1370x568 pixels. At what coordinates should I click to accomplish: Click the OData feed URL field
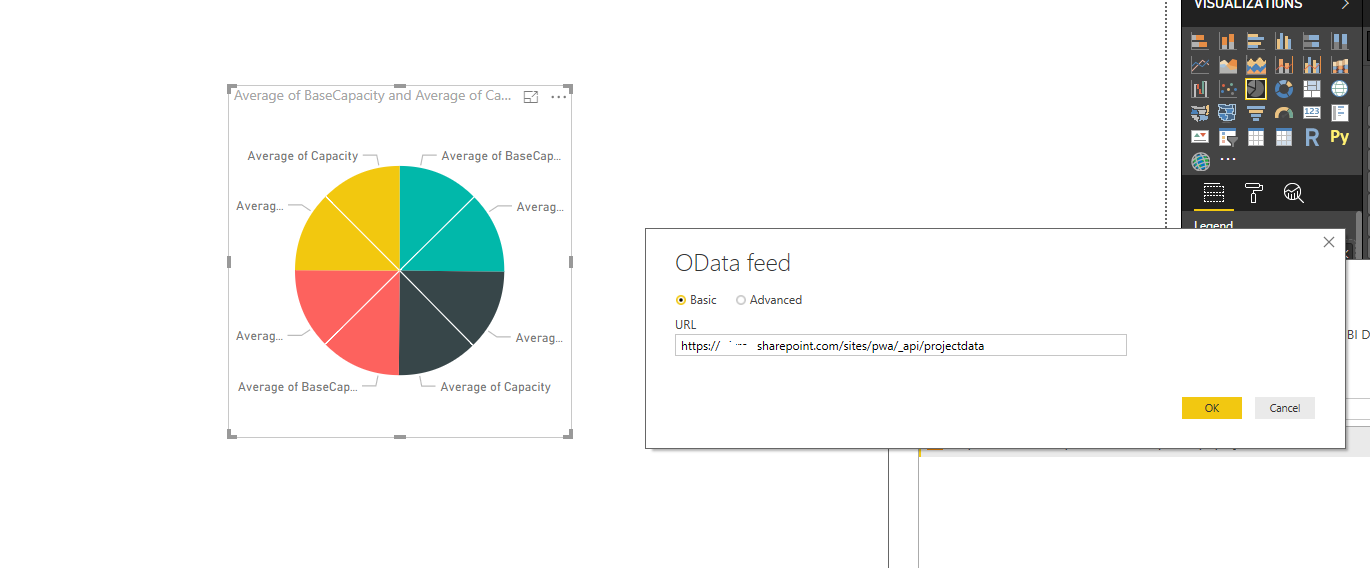coord(901,345)
